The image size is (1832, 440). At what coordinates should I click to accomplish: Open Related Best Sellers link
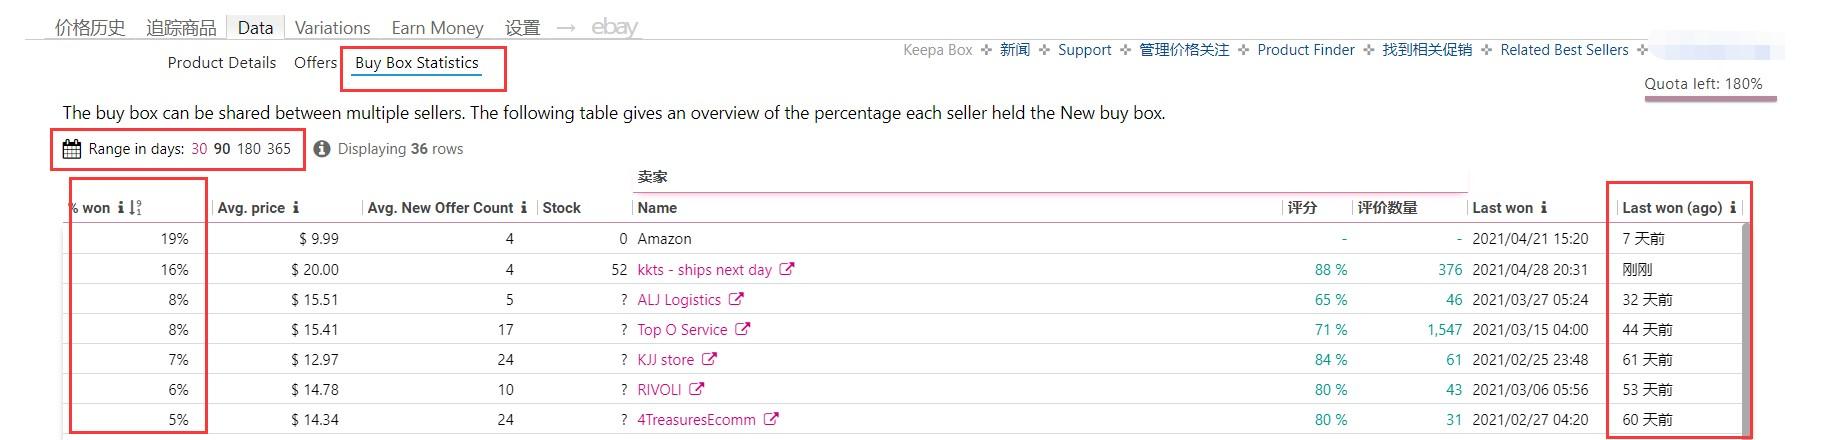tap(1564, 50)
